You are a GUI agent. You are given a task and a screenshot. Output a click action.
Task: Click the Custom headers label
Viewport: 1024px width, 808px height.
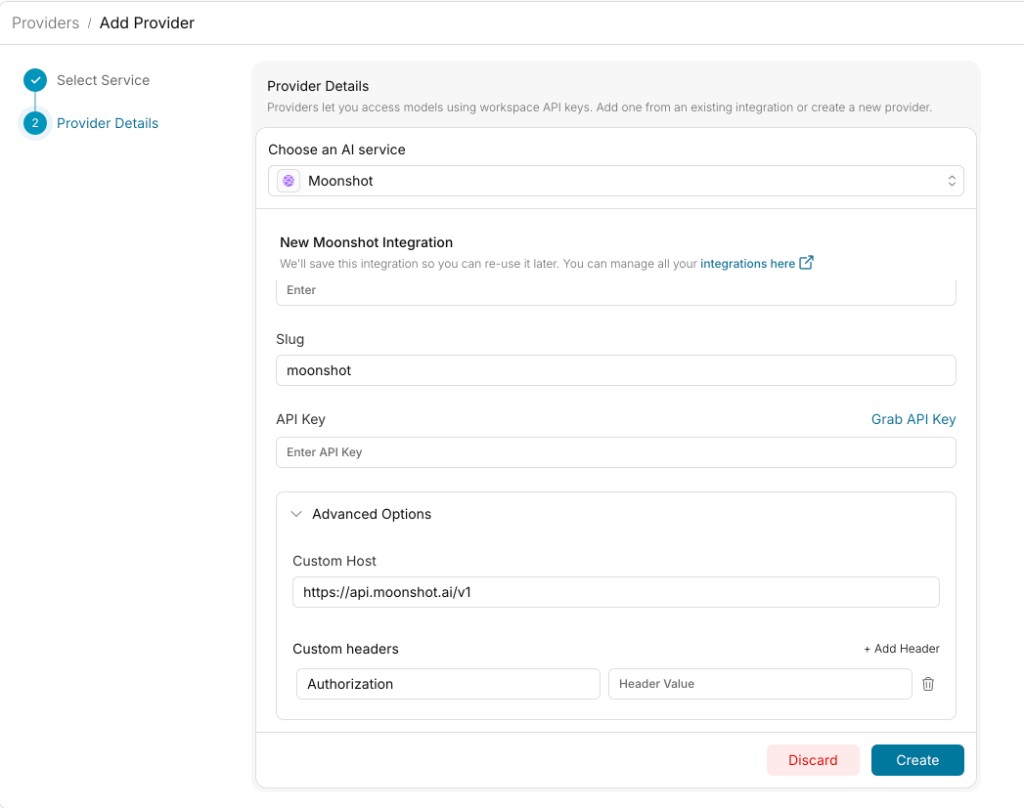coord(345,649)
